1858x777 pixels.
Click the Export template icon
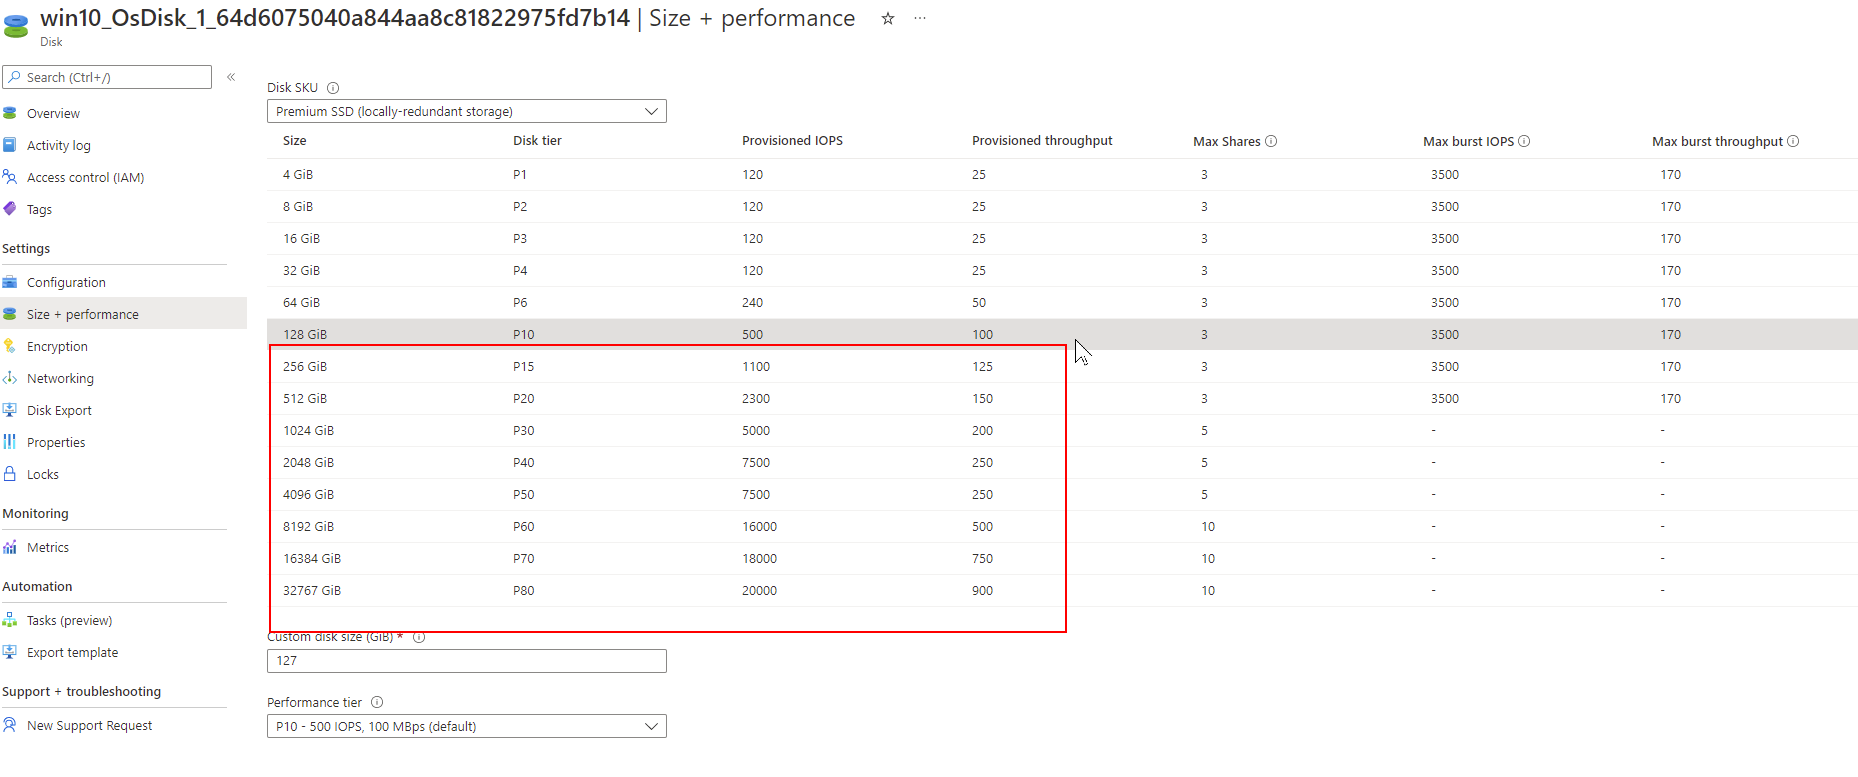(x=10, y=652)
